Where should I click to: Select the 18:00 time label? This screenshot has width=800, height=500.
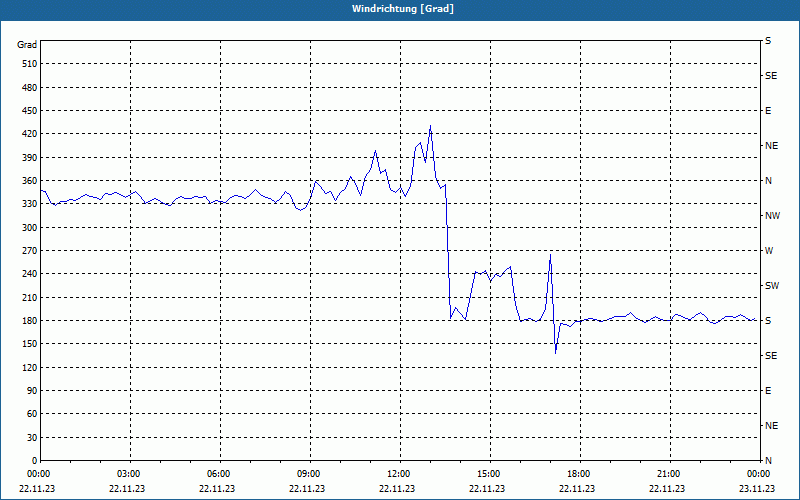point(579,474)
